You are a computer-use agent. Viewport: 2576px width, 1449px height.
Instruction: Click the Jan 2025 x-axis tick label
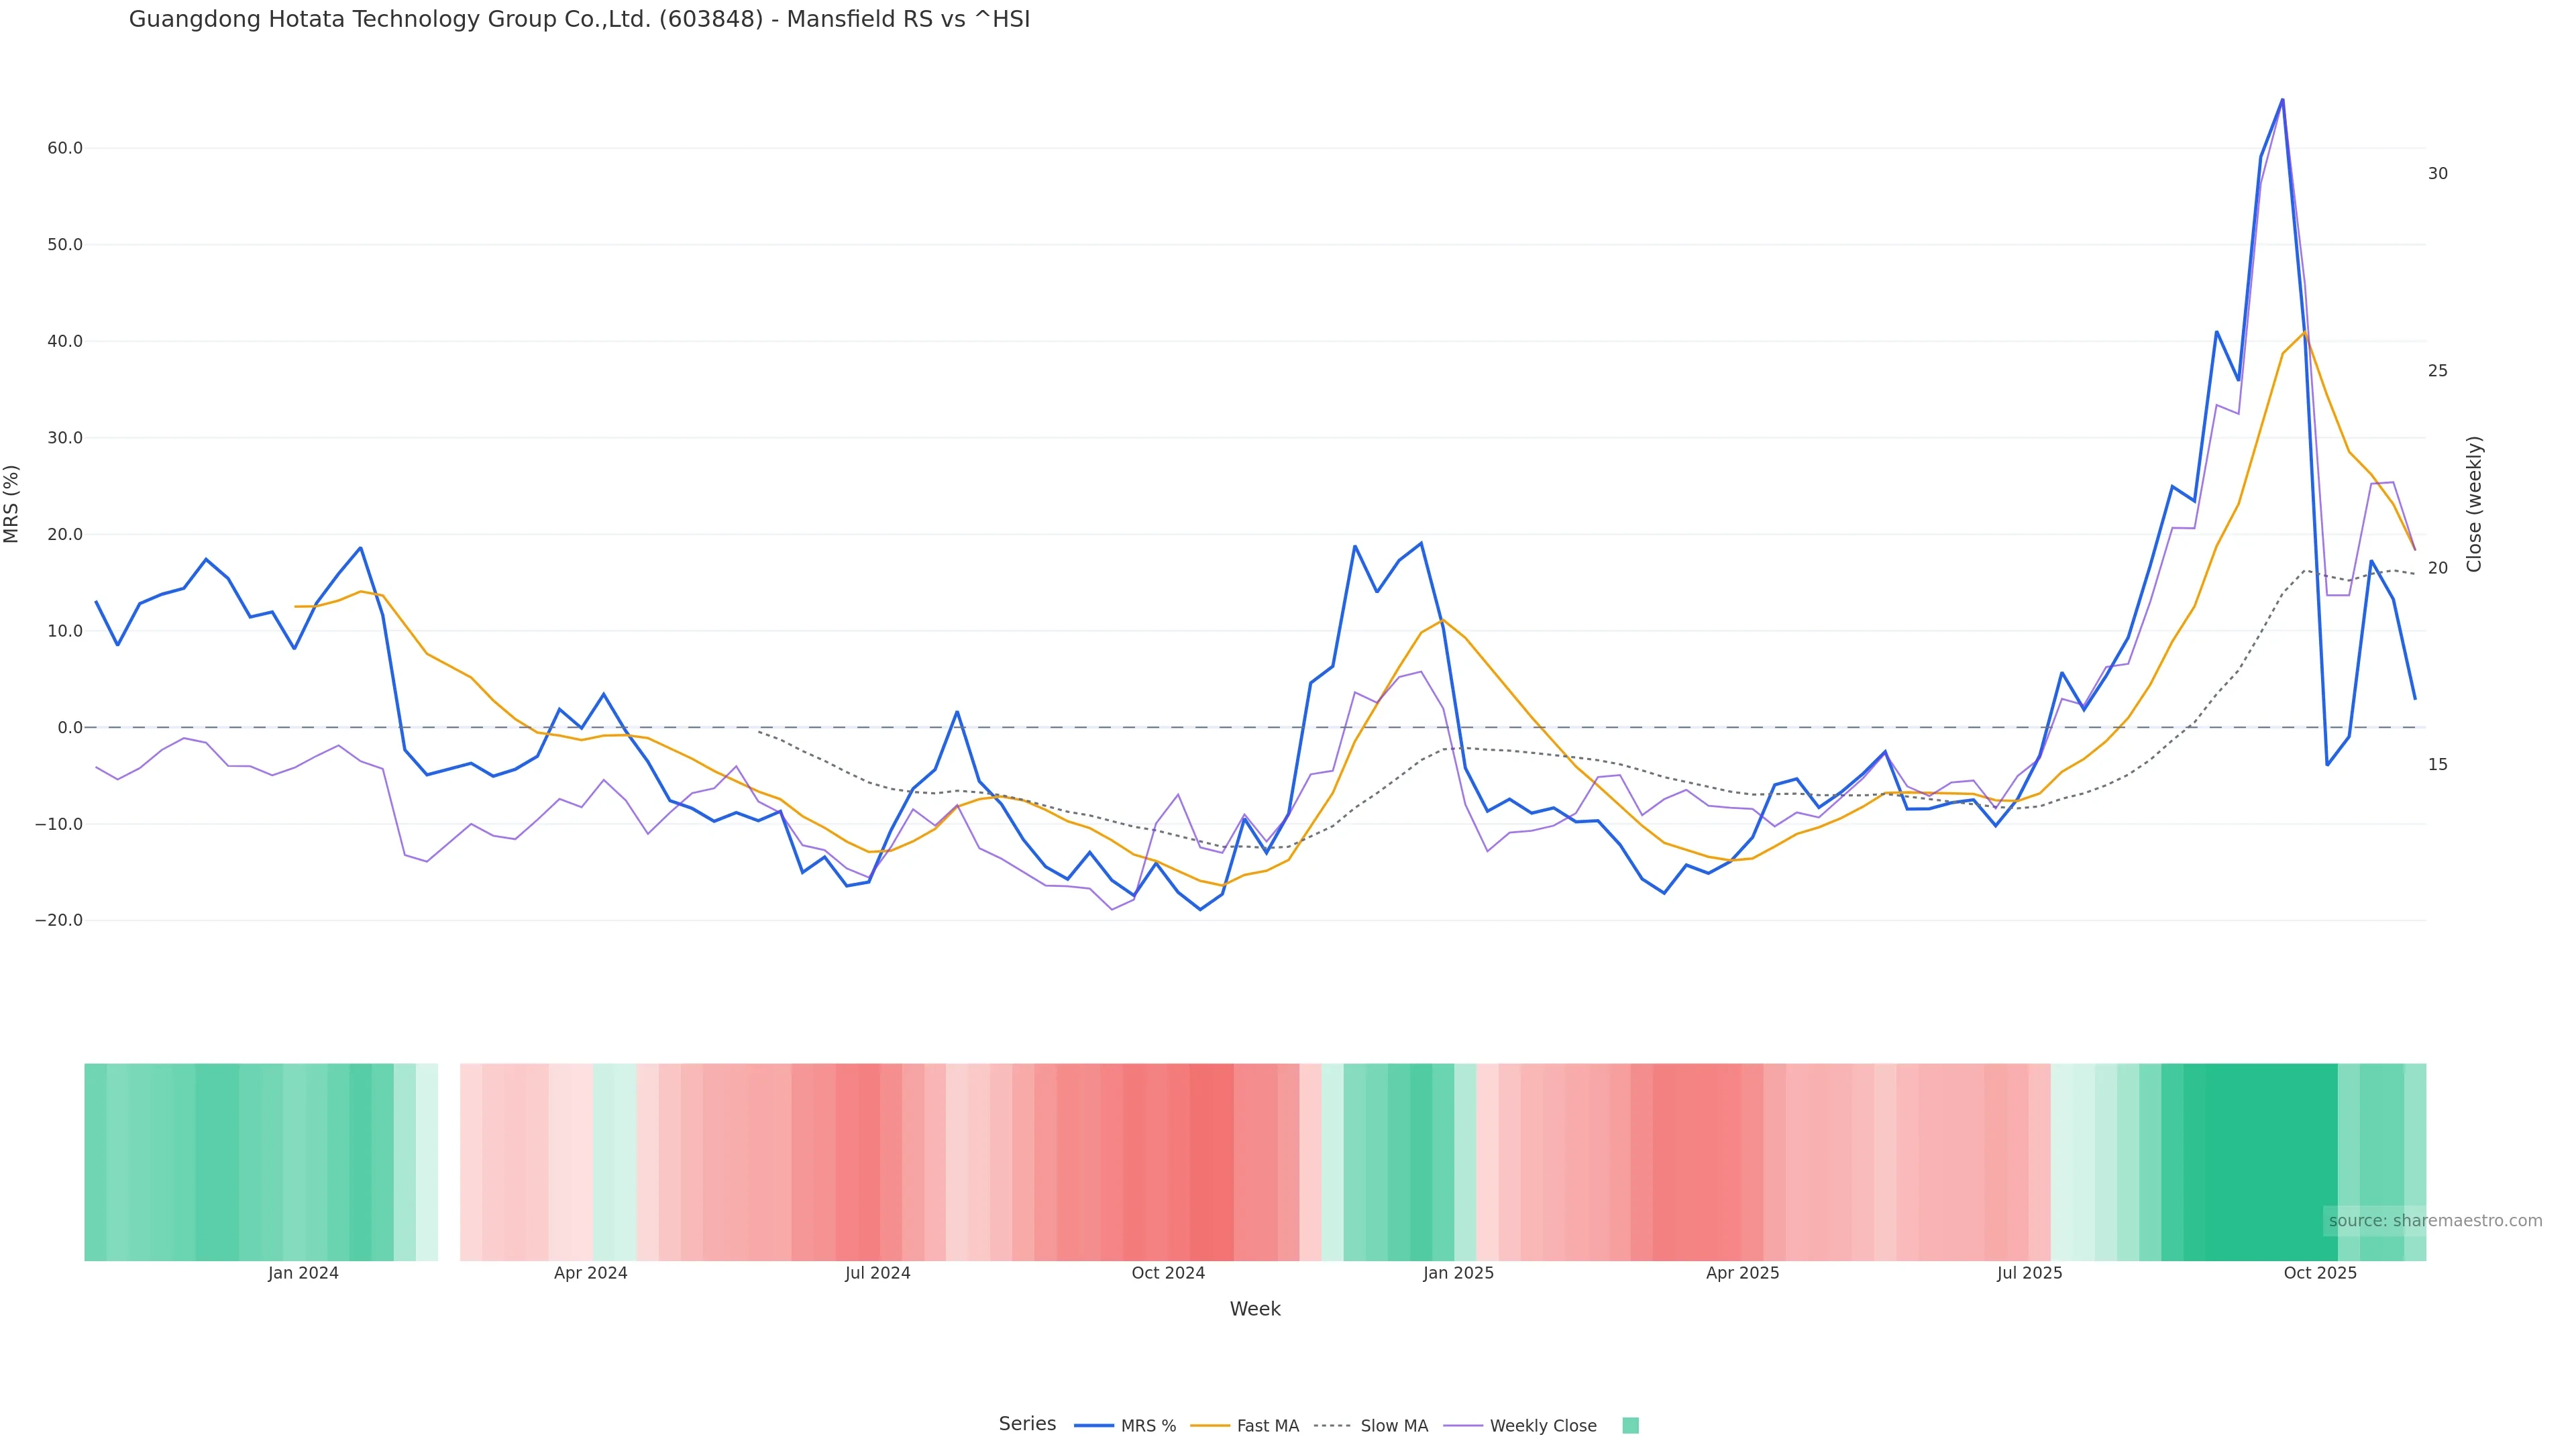(1458, 1273)
